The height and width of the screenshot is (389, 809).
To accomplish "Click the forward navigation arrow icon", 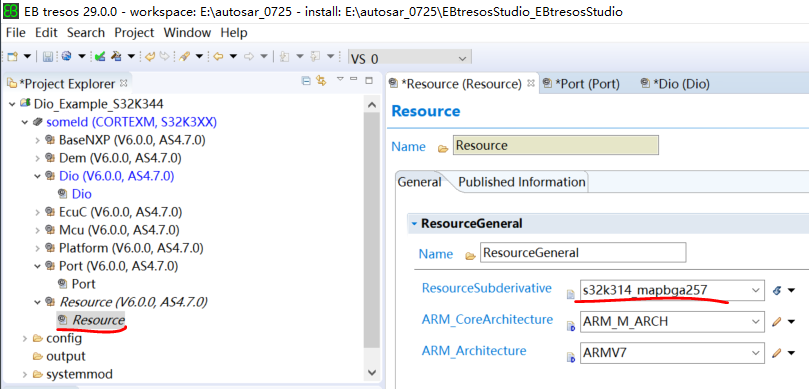I will [x=249, y=56].
